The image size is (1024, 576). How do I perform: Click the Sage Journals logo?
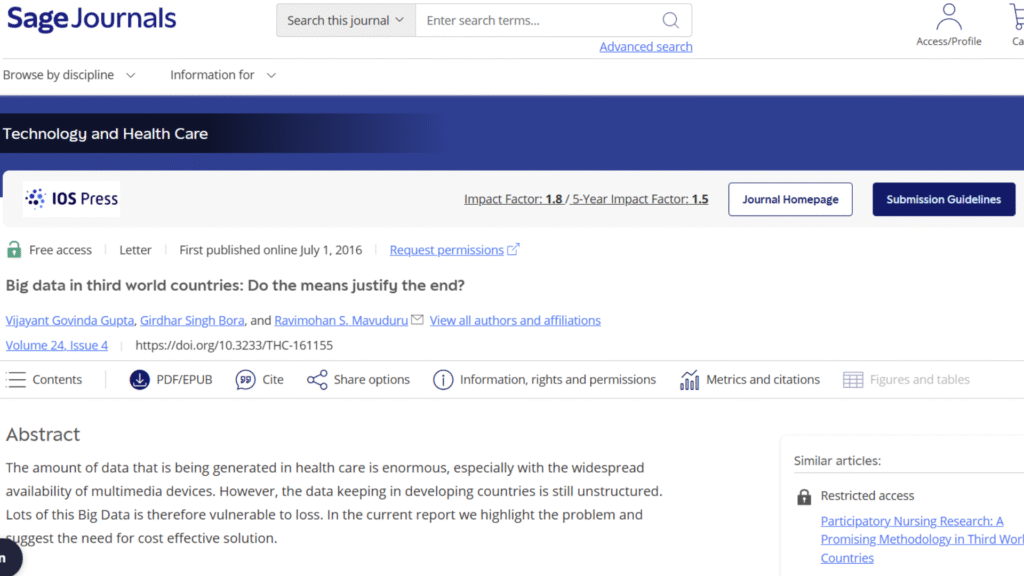[91, 19]
